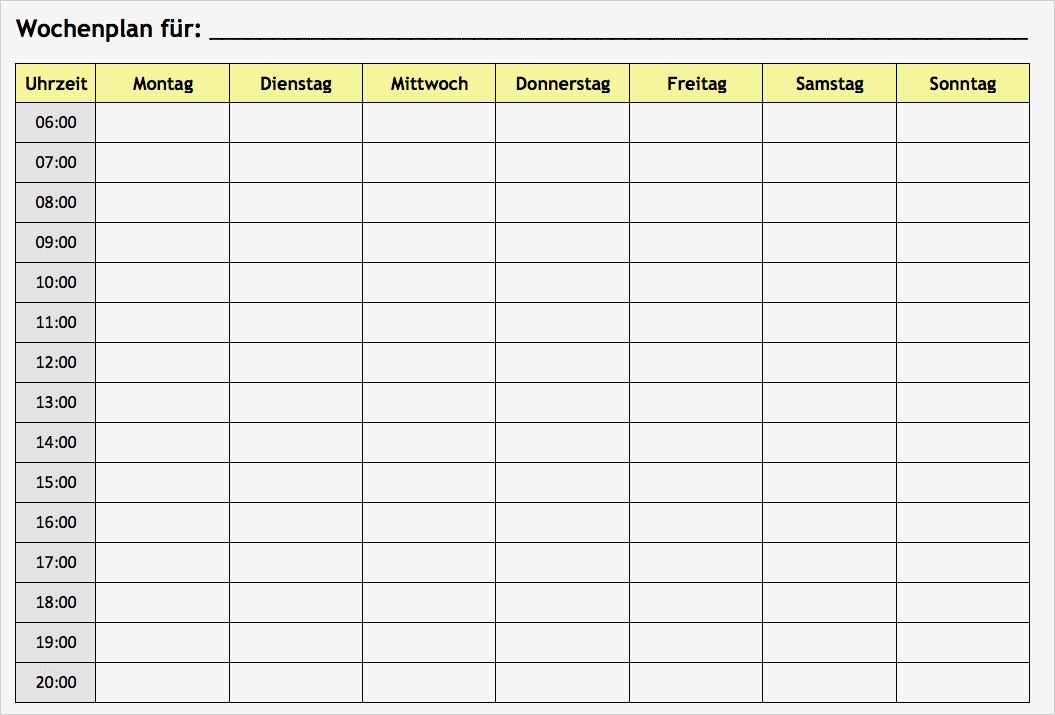The width and height of the screenshot is (1055, 715).
Task: Click the 20:00 time row label
Action: (x=56, y=683)
